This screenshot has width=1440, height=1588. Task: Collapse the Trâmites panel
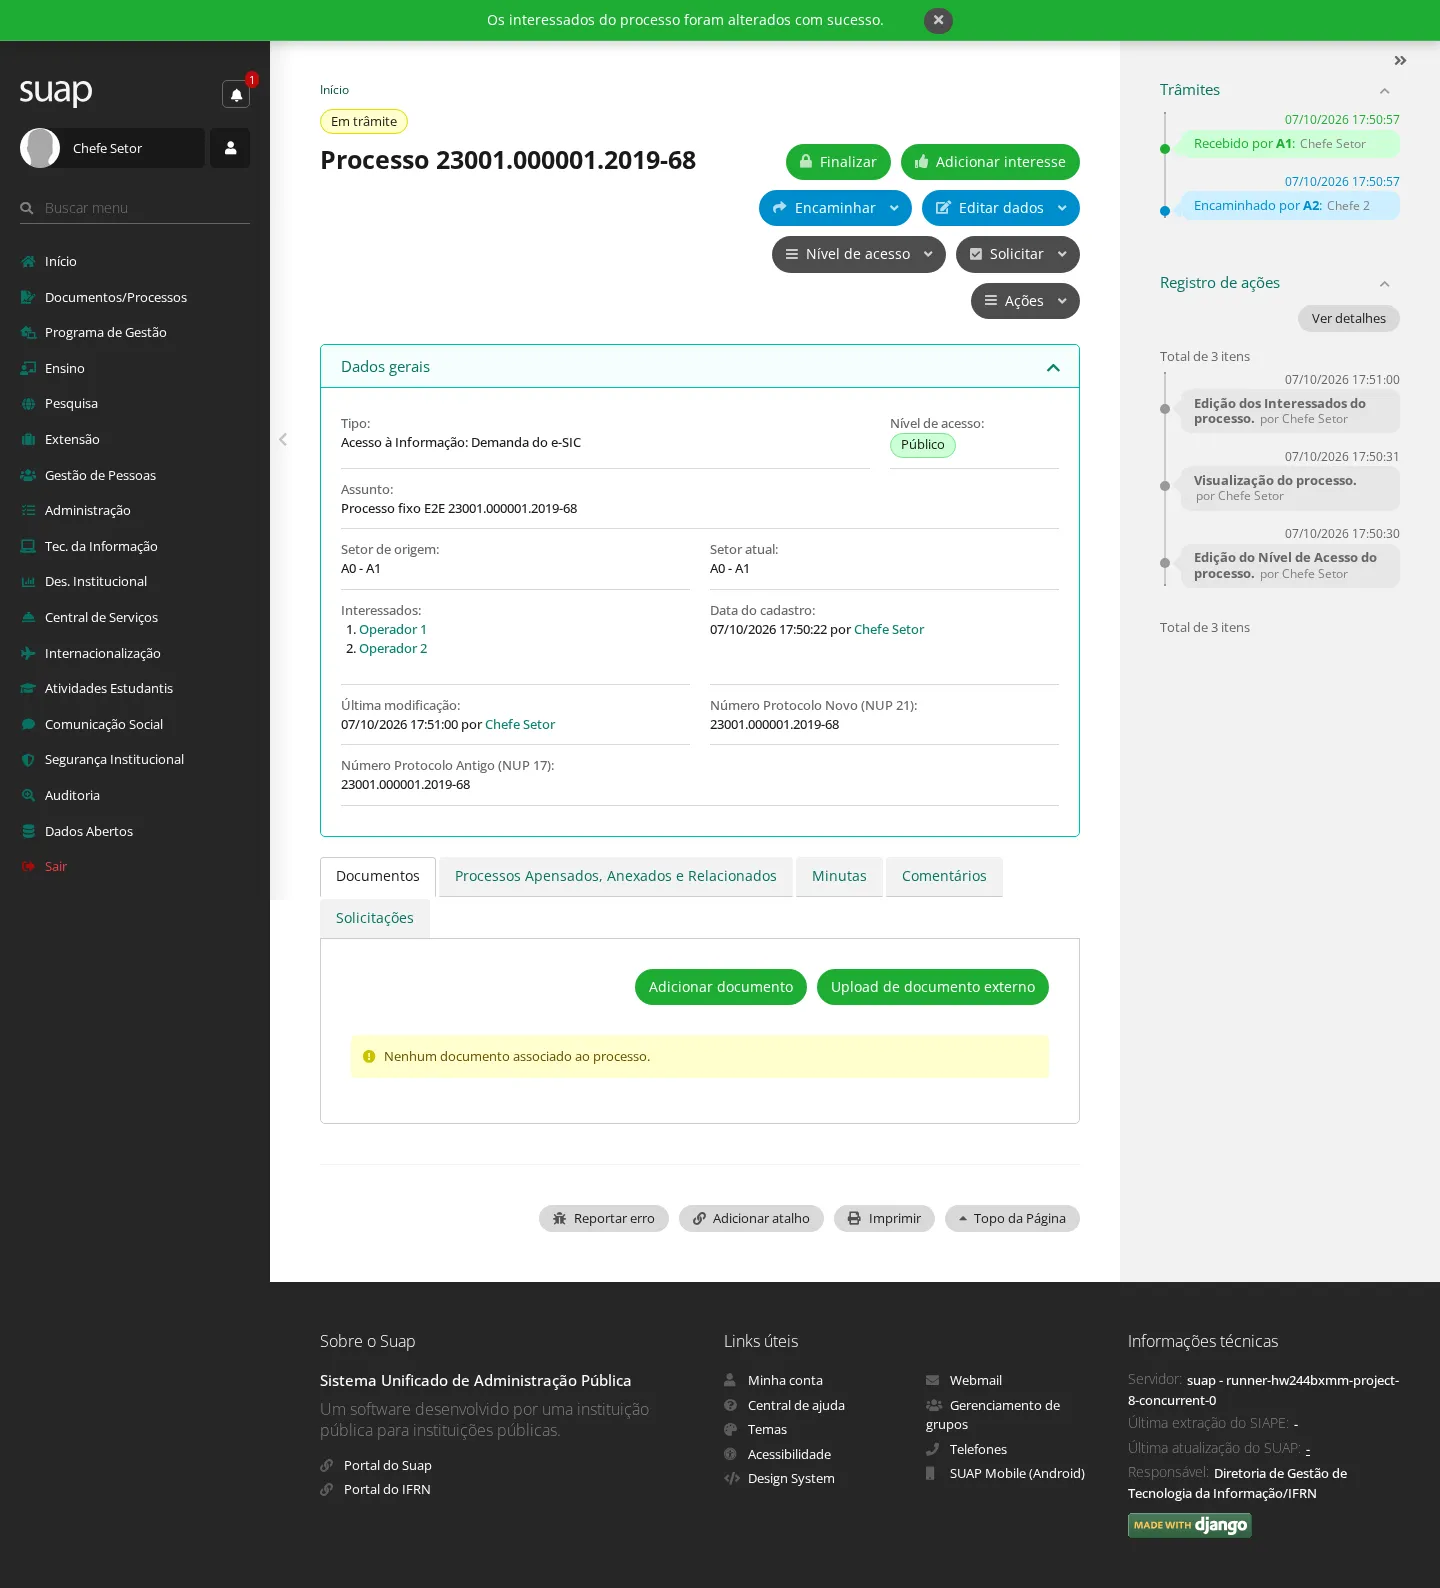[x=1385, y=91]
